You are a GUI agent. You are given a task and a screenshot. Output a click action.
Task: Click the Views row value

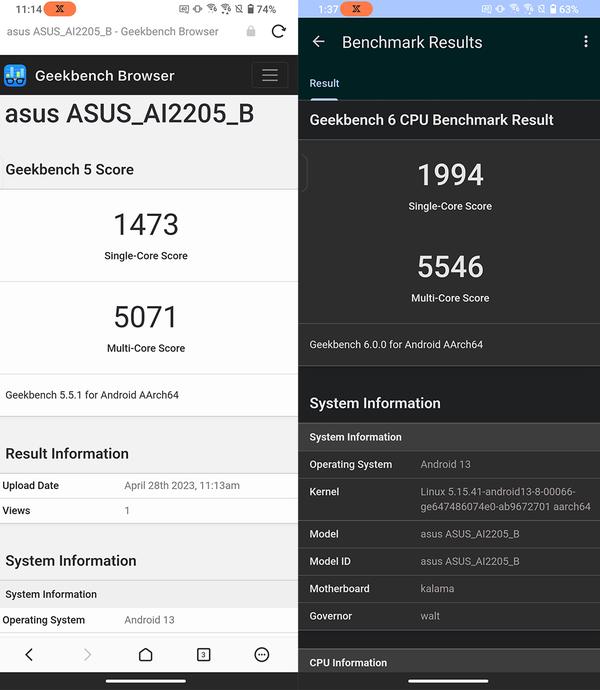click(x=127, y=510)
